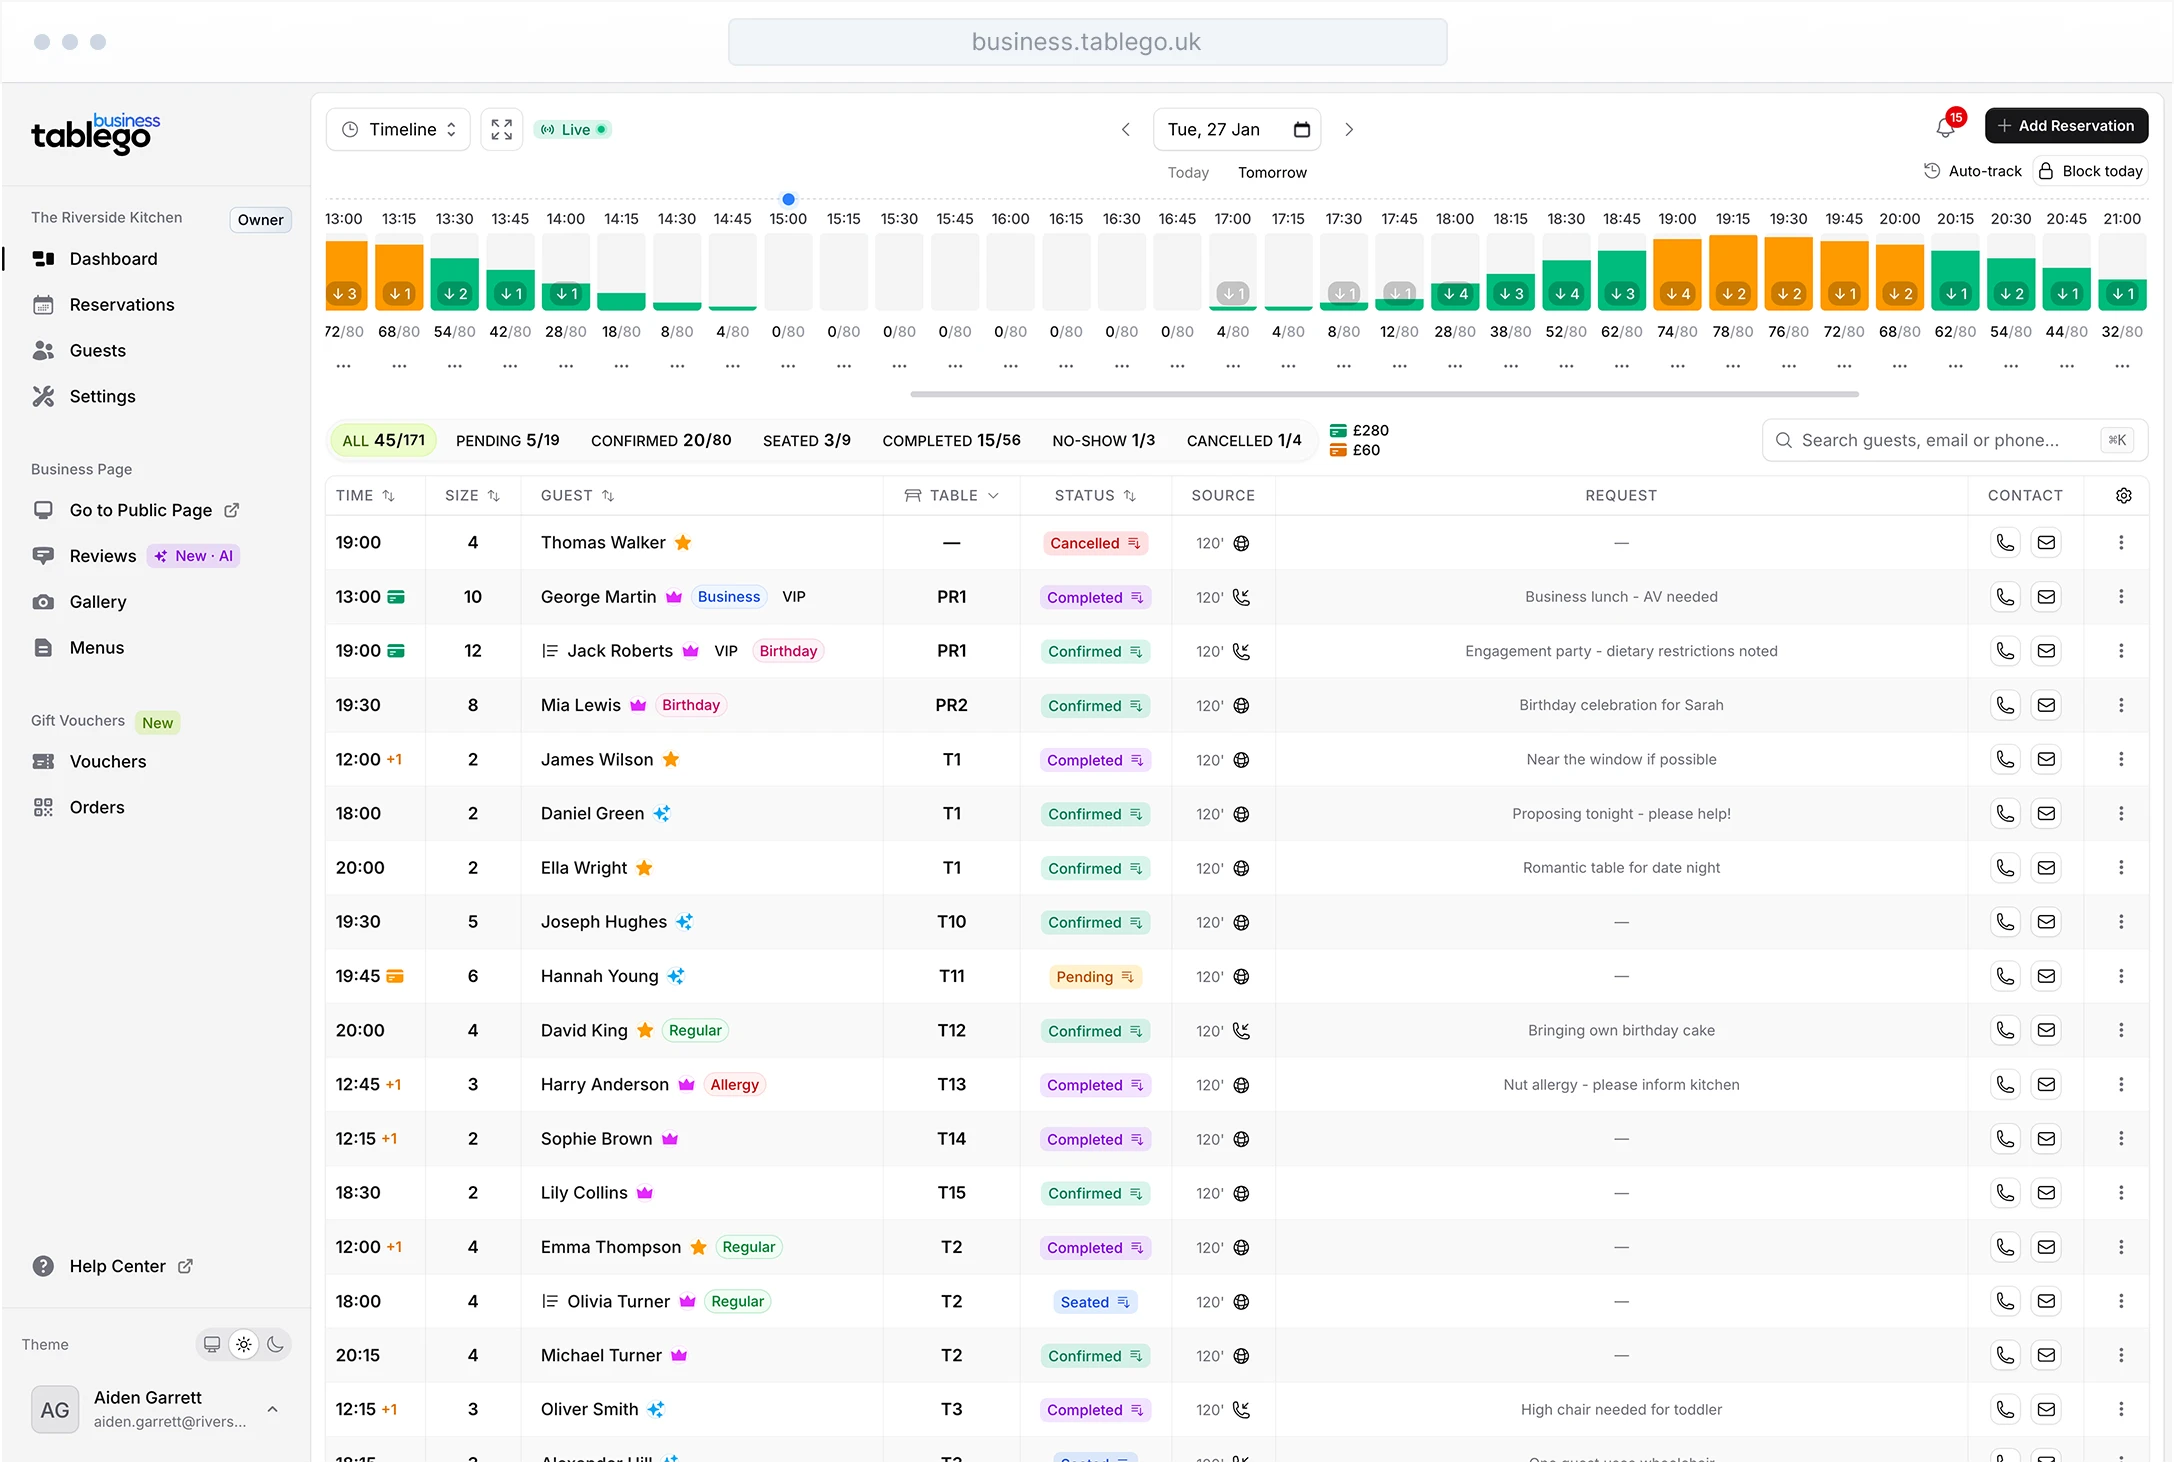Image resolution: width=2174 pixels, height=1464 pixels.
Task: Open the column settings gear in the table header
Action: point(2123,495)
